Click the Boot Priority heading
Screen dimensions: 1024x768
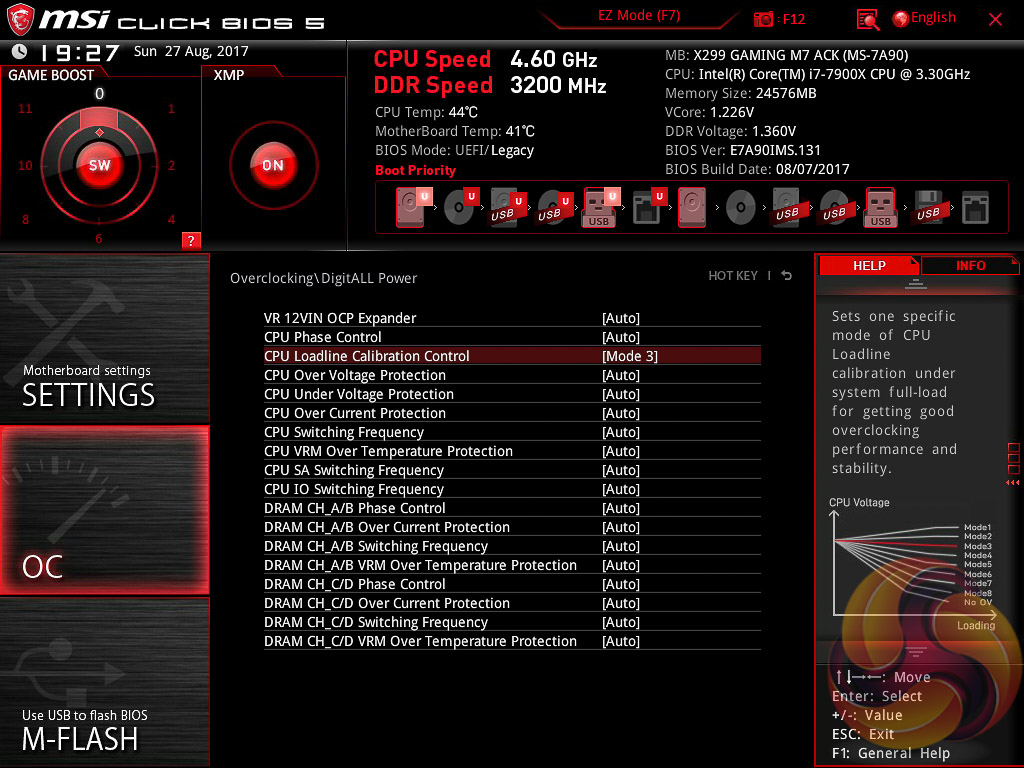[415, 170]
